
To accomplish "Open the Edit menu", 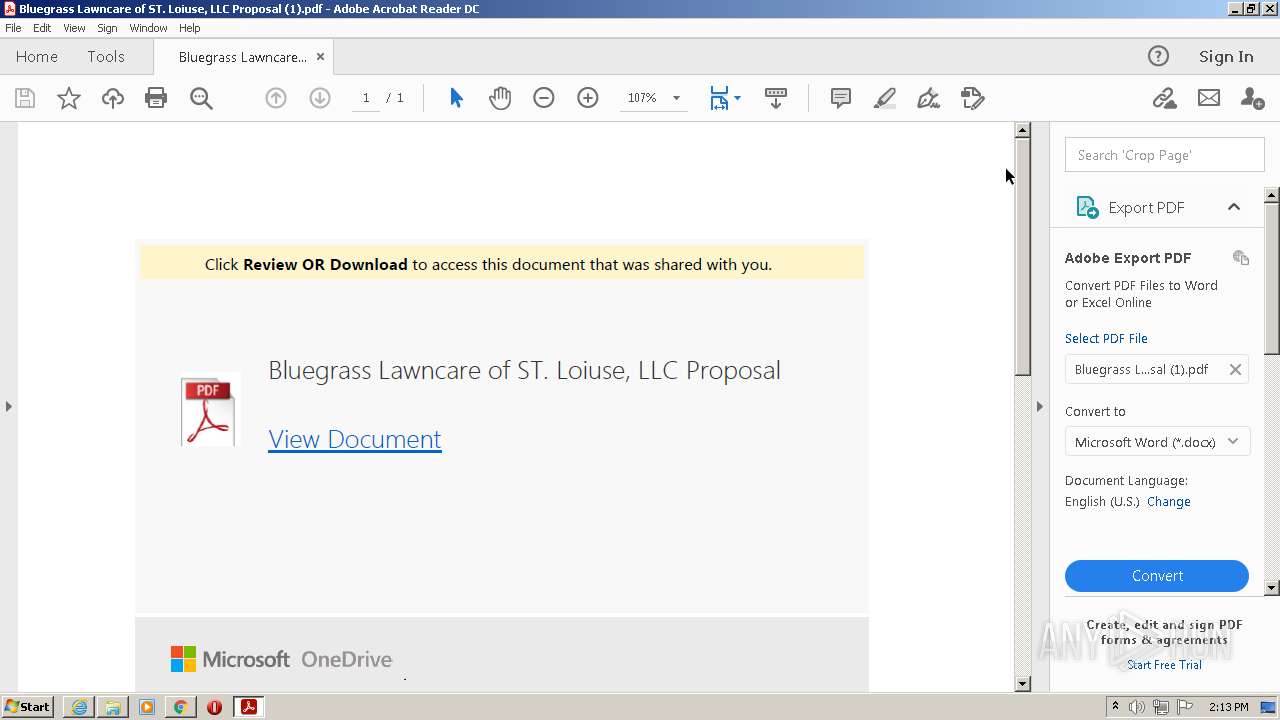I will [x=42, y=28].
